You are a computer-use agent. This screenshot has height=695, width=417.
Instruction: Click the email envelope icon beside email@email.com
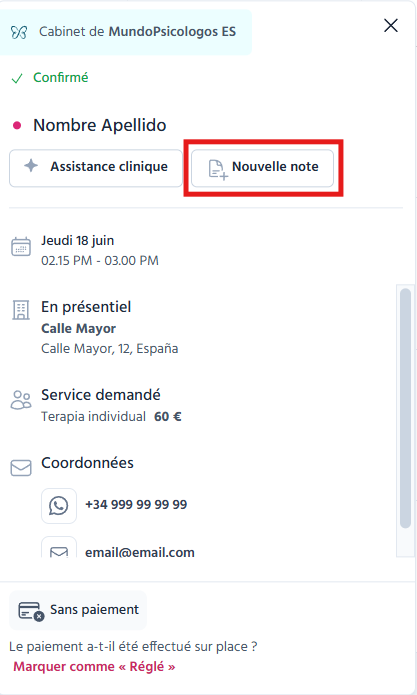point(59,550)
